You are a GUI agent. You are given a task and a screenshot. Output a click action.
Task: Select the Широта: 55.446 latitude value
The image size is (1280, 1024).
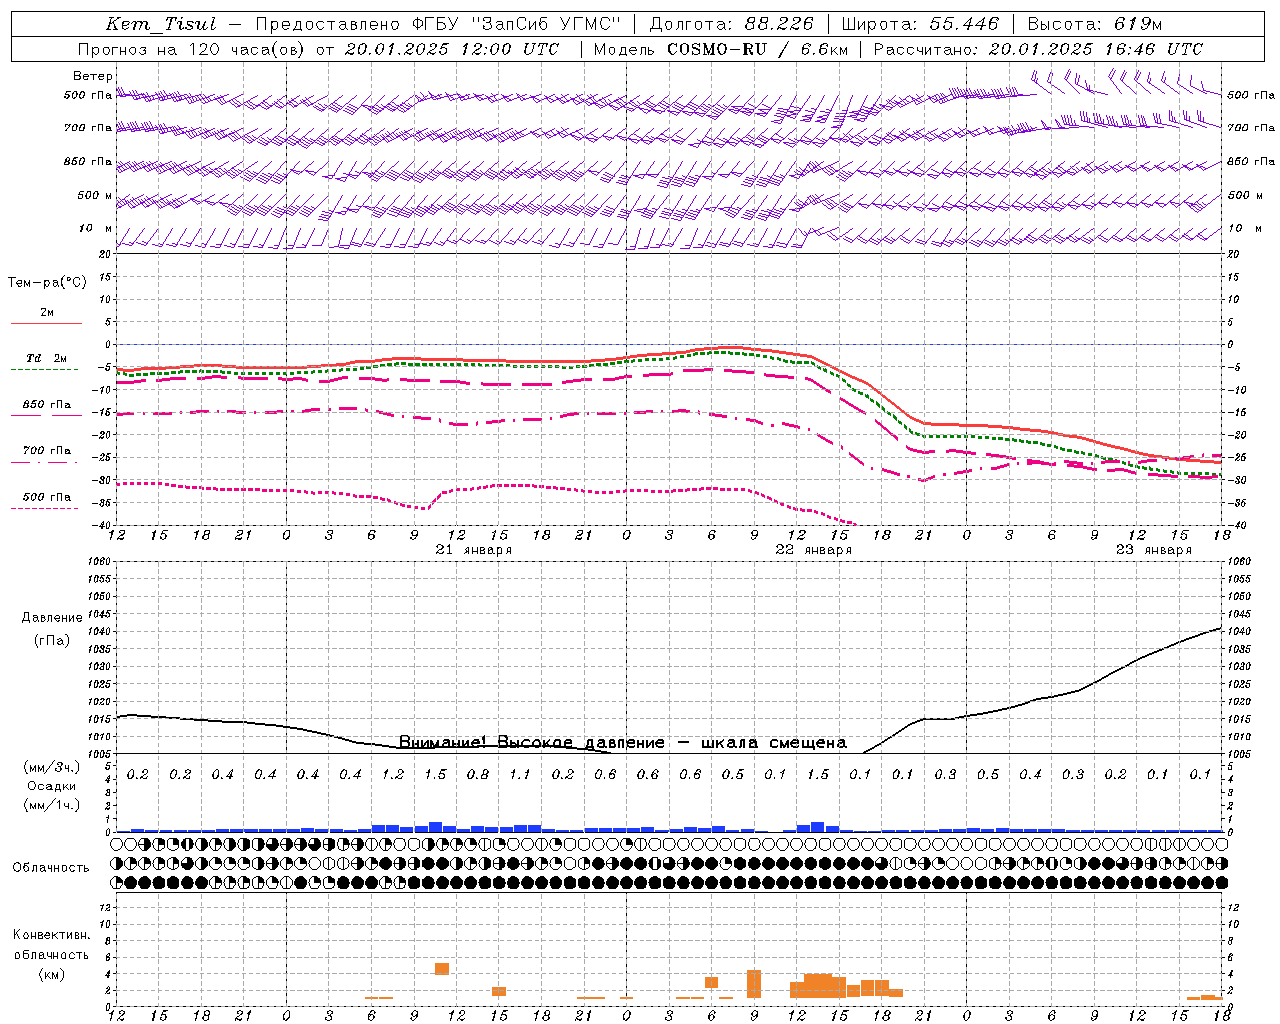920,24
